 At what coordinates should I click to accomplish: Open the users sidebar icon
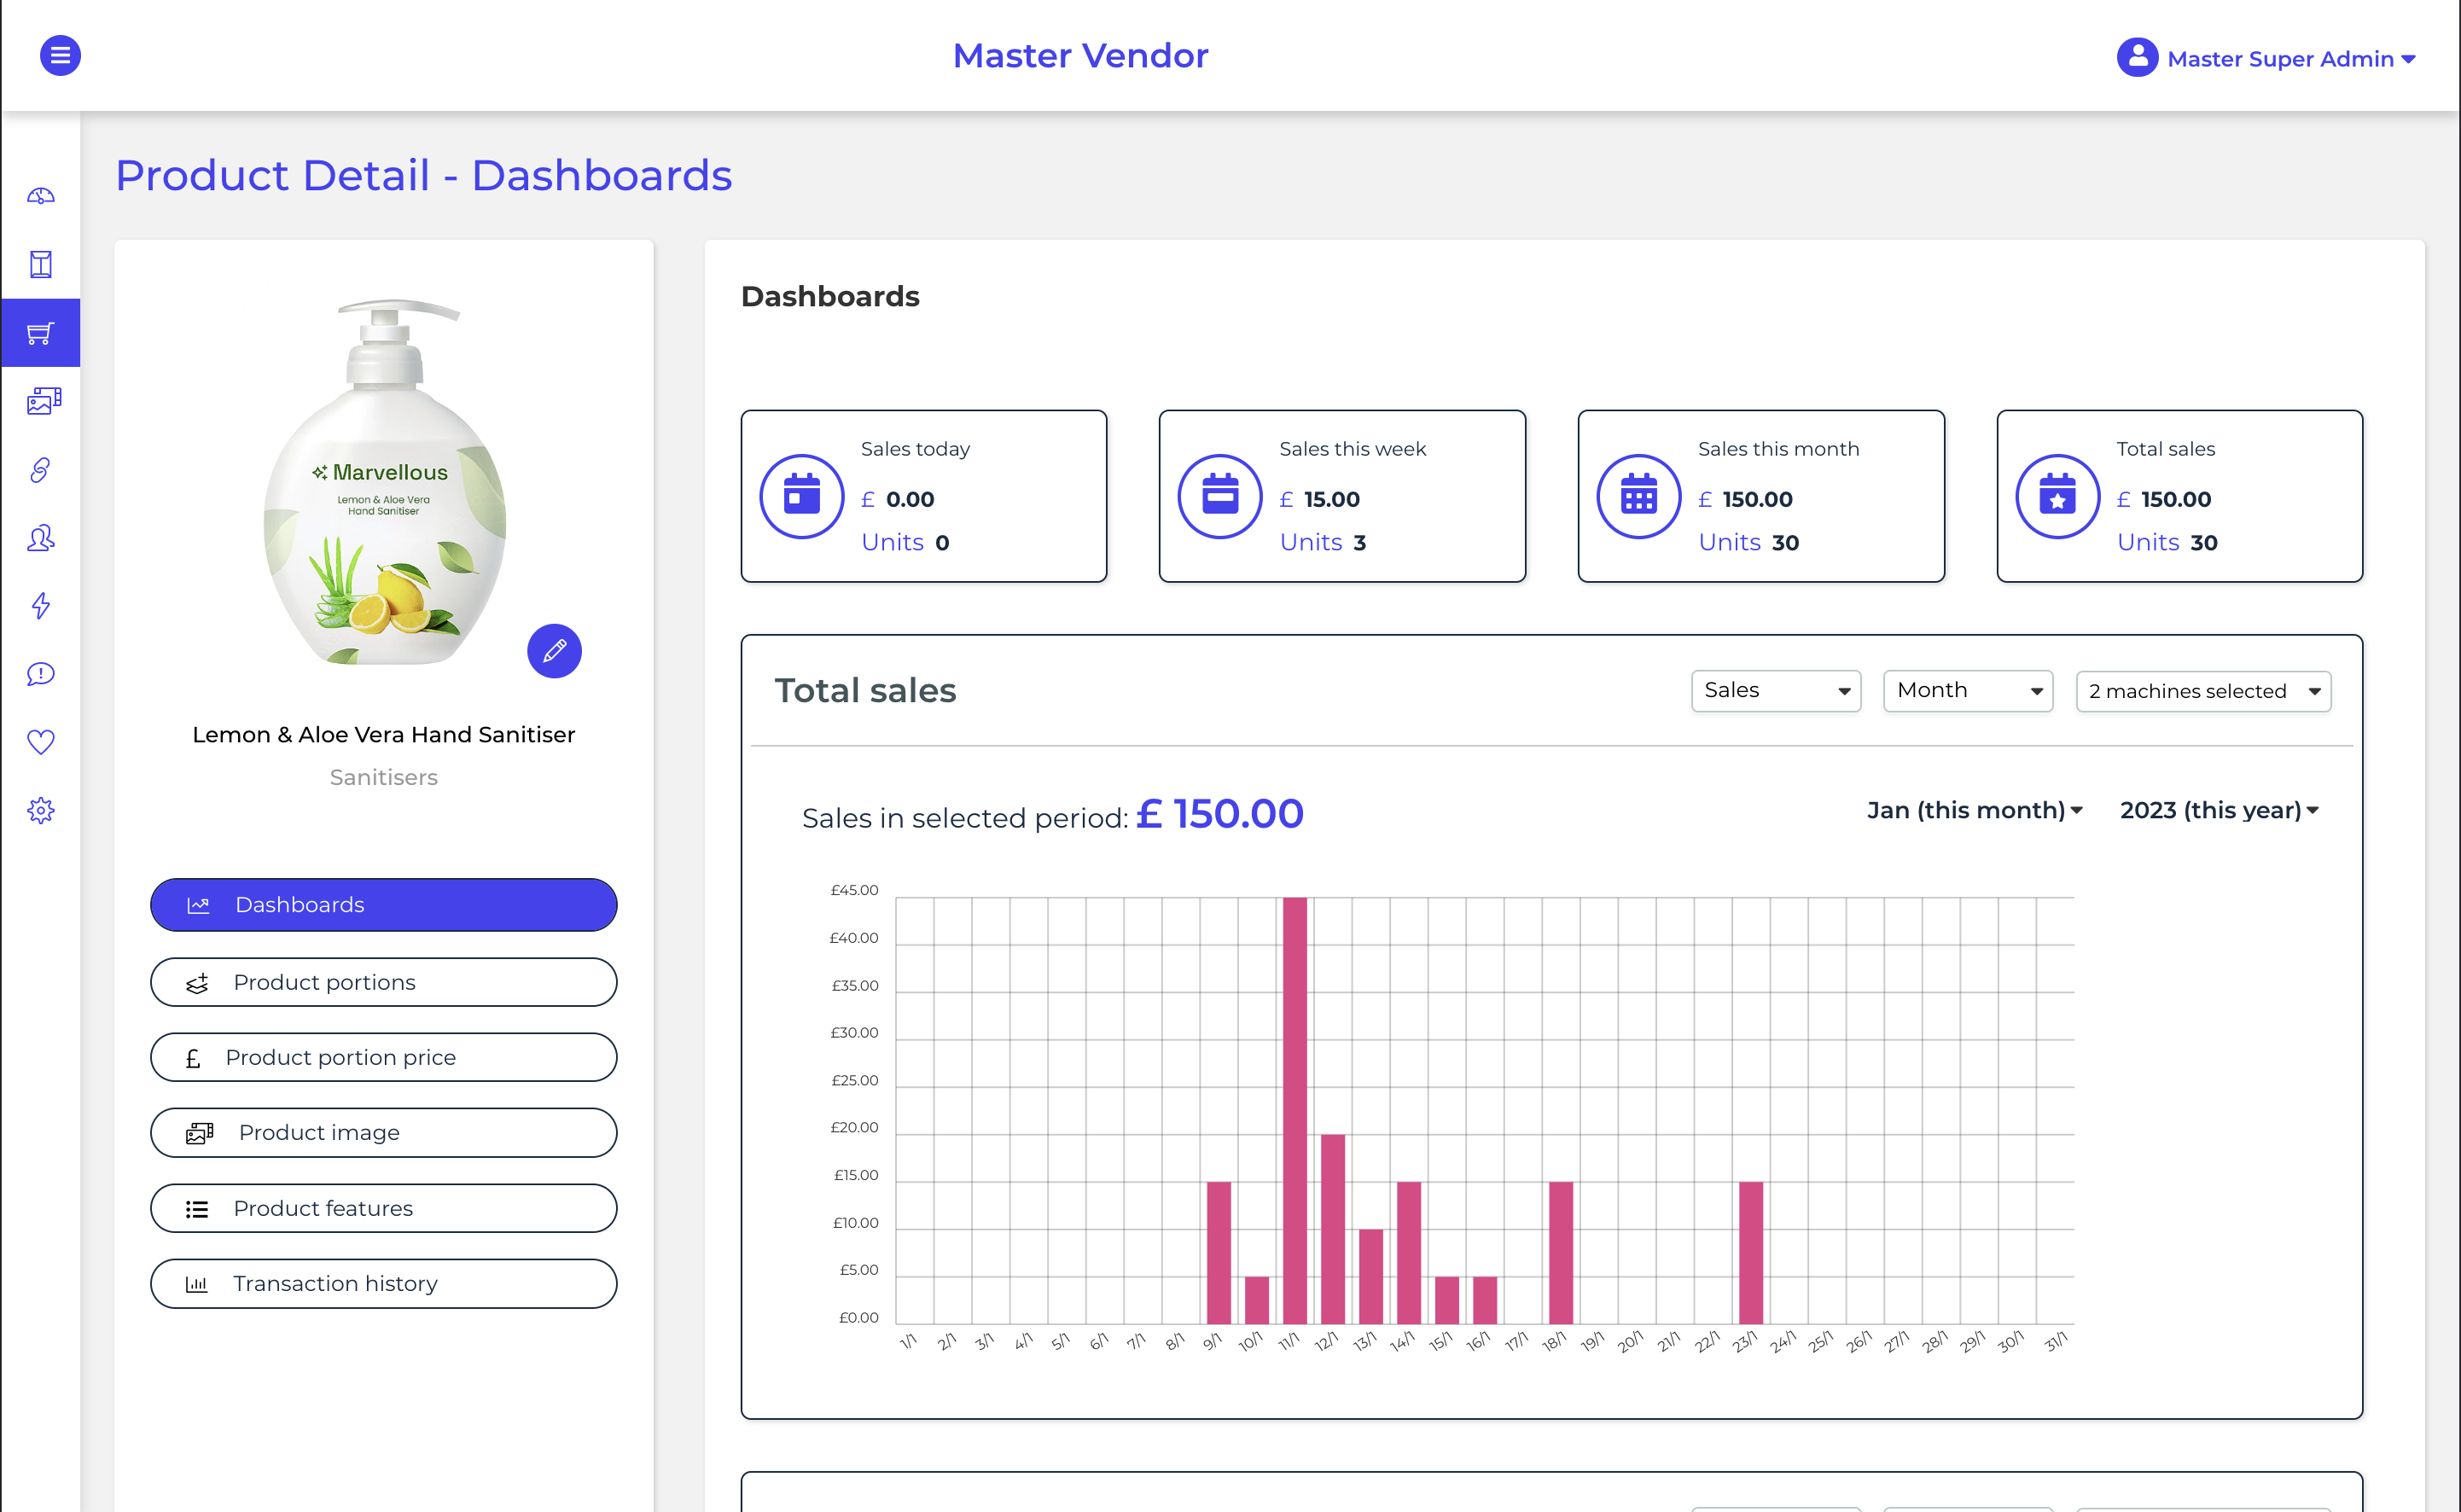[x=41, y=538]
